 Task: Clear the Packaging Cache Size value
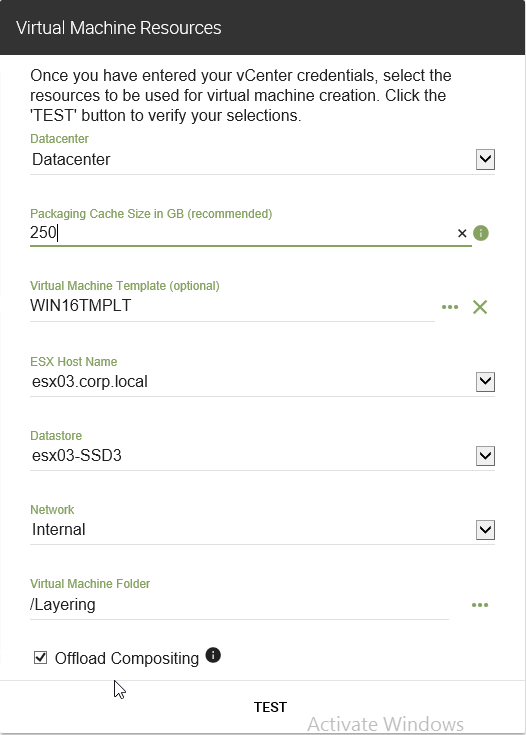point(462,233)
